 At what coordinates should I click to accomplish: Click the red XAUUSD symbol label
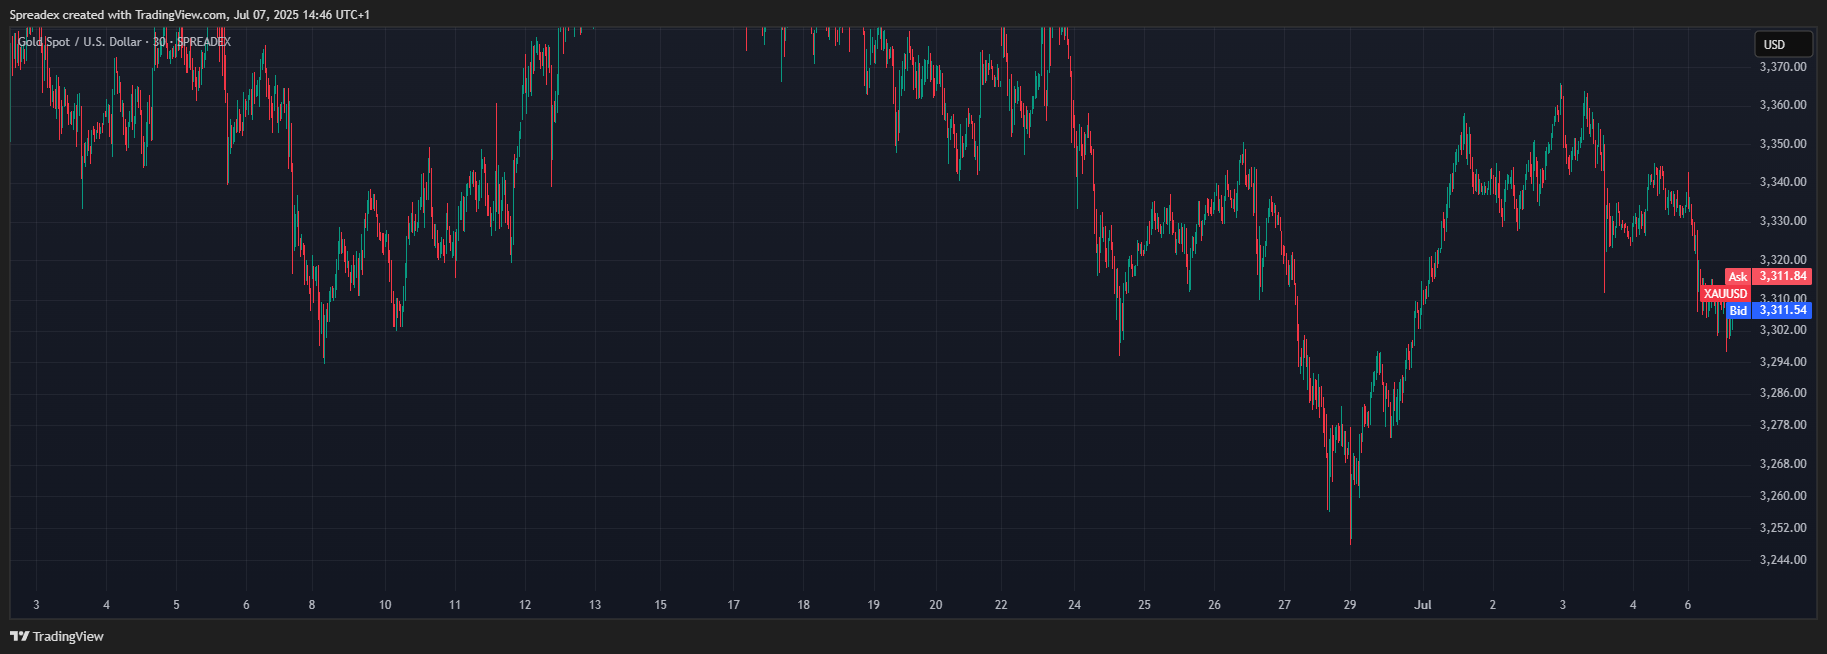tap(1725, 294)
